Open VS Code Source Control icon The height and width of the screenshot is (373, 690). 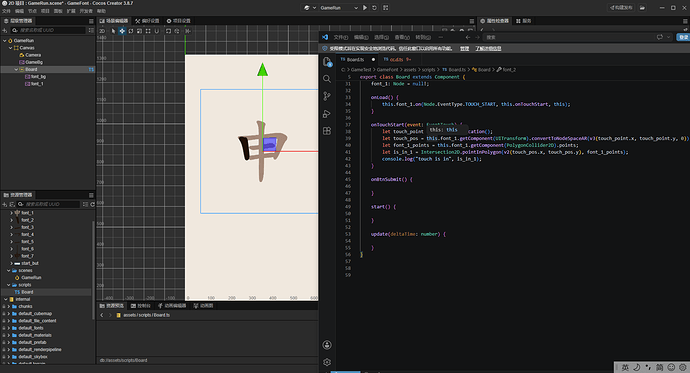click(x=327, y=96)
